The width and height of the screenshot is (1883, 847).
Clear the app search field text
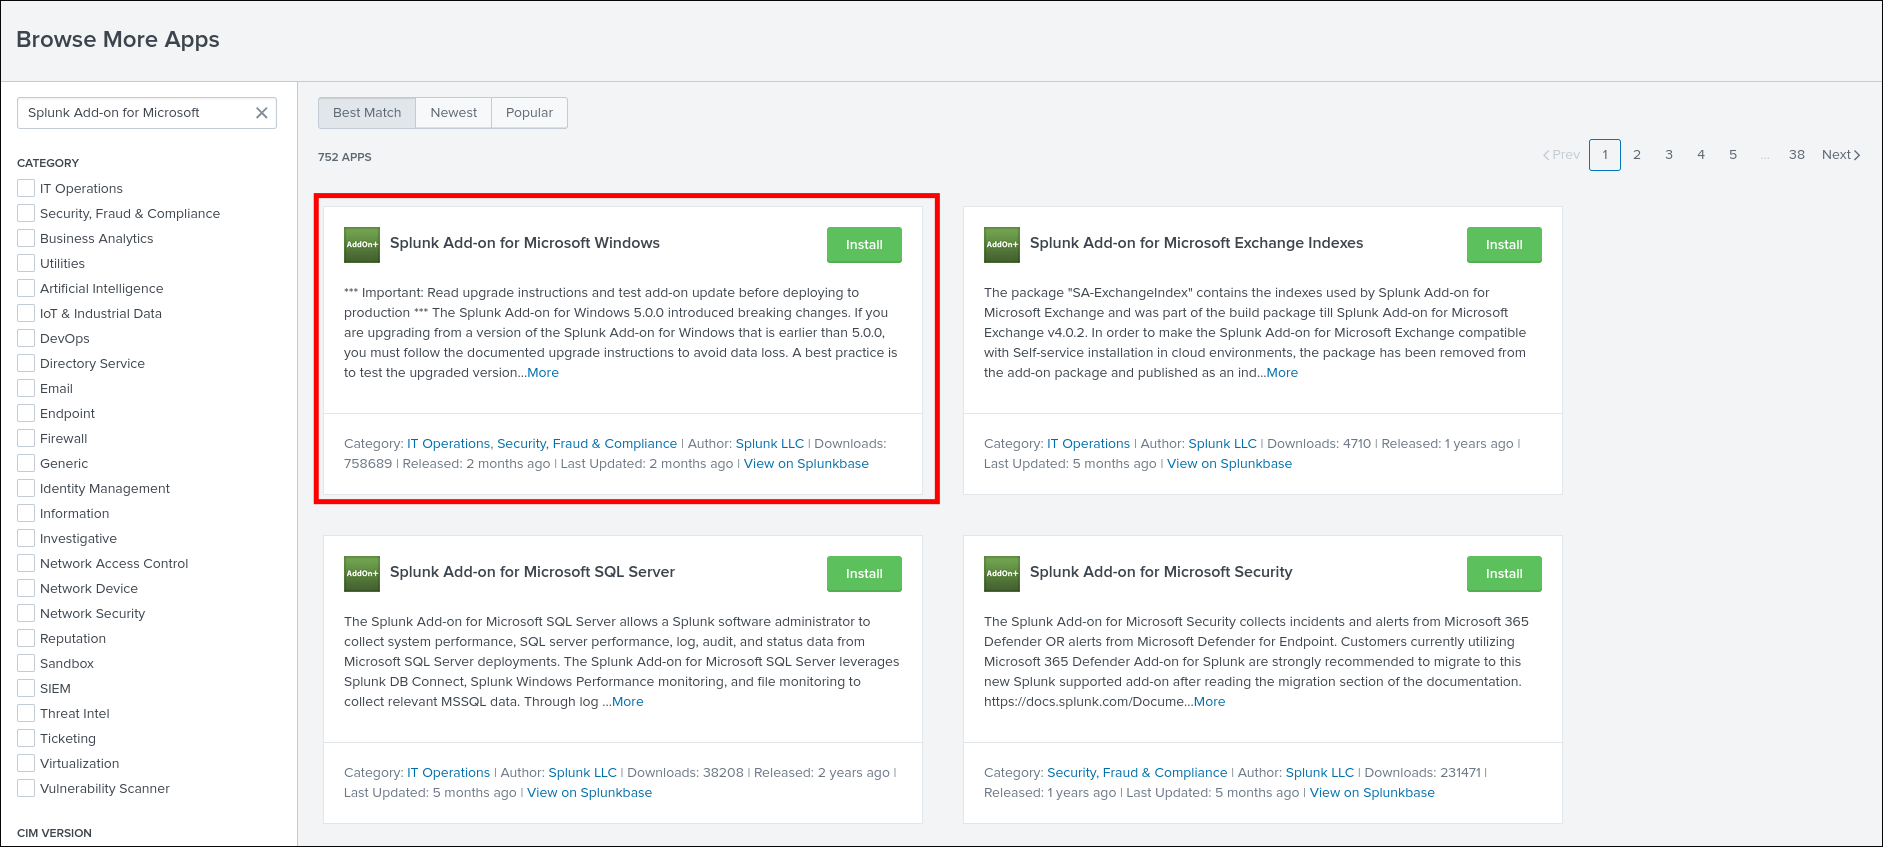point(262,113)
